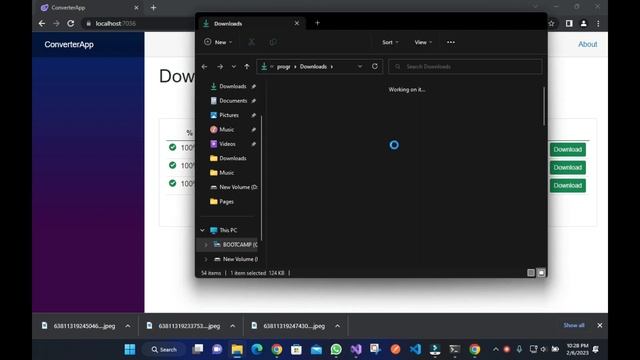Open the Sort dropdown in File Explorer
Viewport: 640px width, 360px height.
point(390,42)
